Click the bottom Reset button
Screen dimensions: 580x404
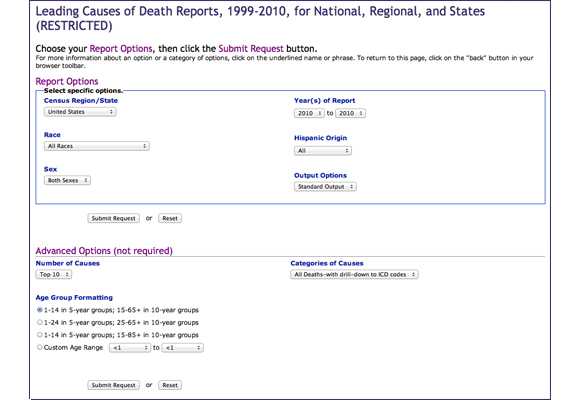(x=170, y=385)
